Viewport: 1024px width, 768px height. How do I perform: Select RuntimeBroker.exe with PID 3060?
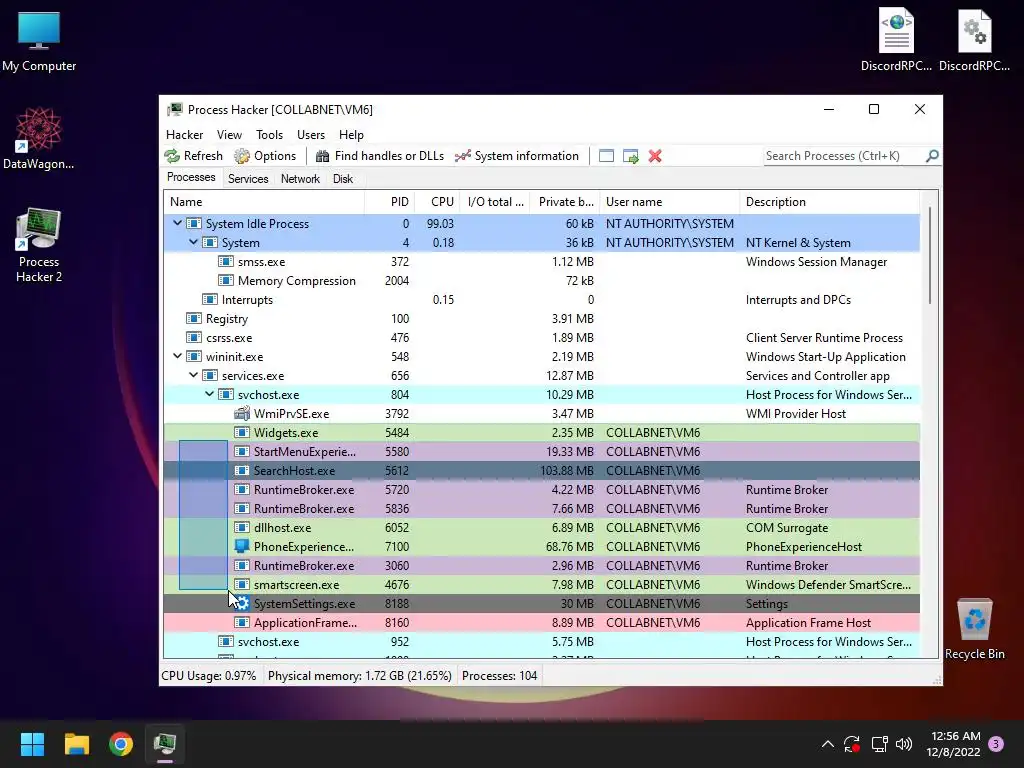pyautogui.click(x=541, y=566)
